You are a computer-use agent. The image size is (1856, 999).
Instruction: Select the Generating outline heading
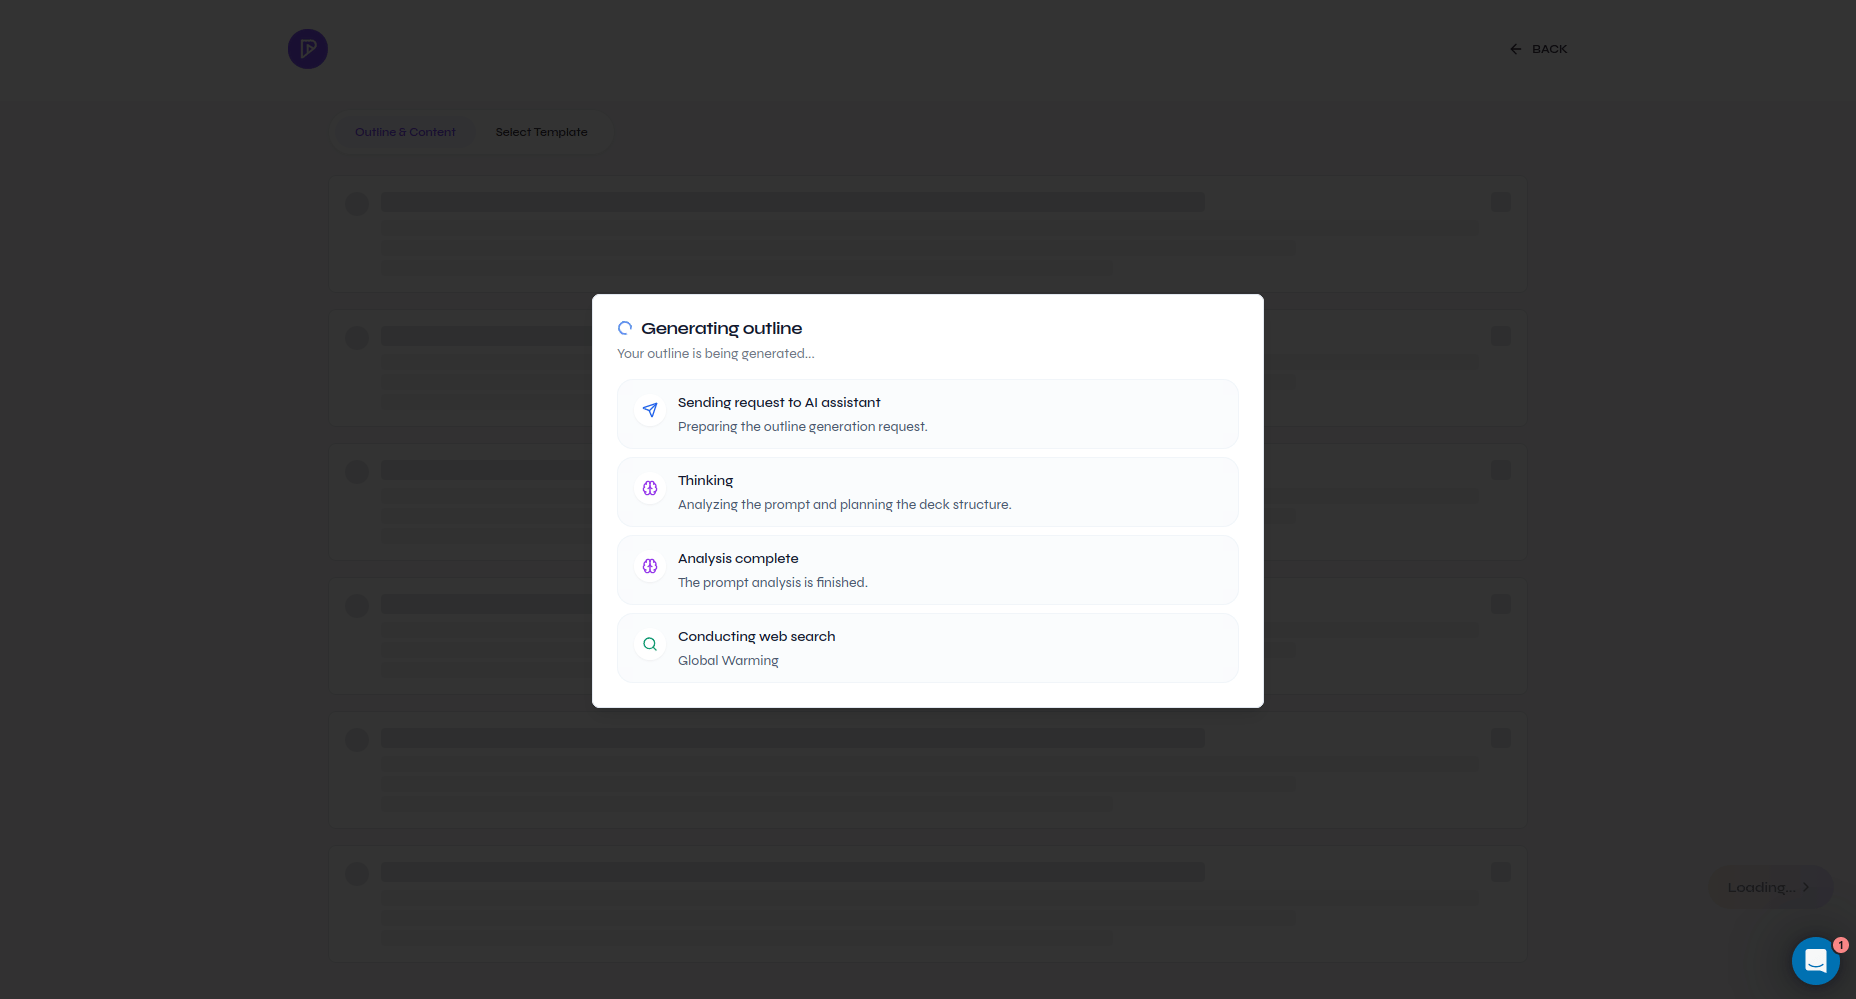tap(722, 328)
